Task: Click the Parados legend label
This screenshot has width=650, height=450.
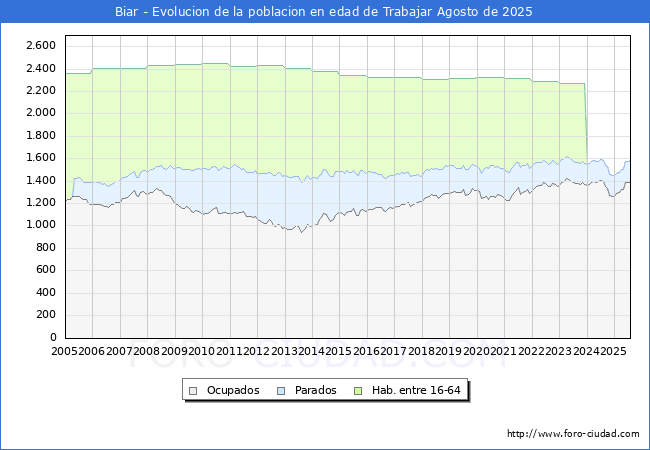Action: pyautogui.click(x=315, y=390)
